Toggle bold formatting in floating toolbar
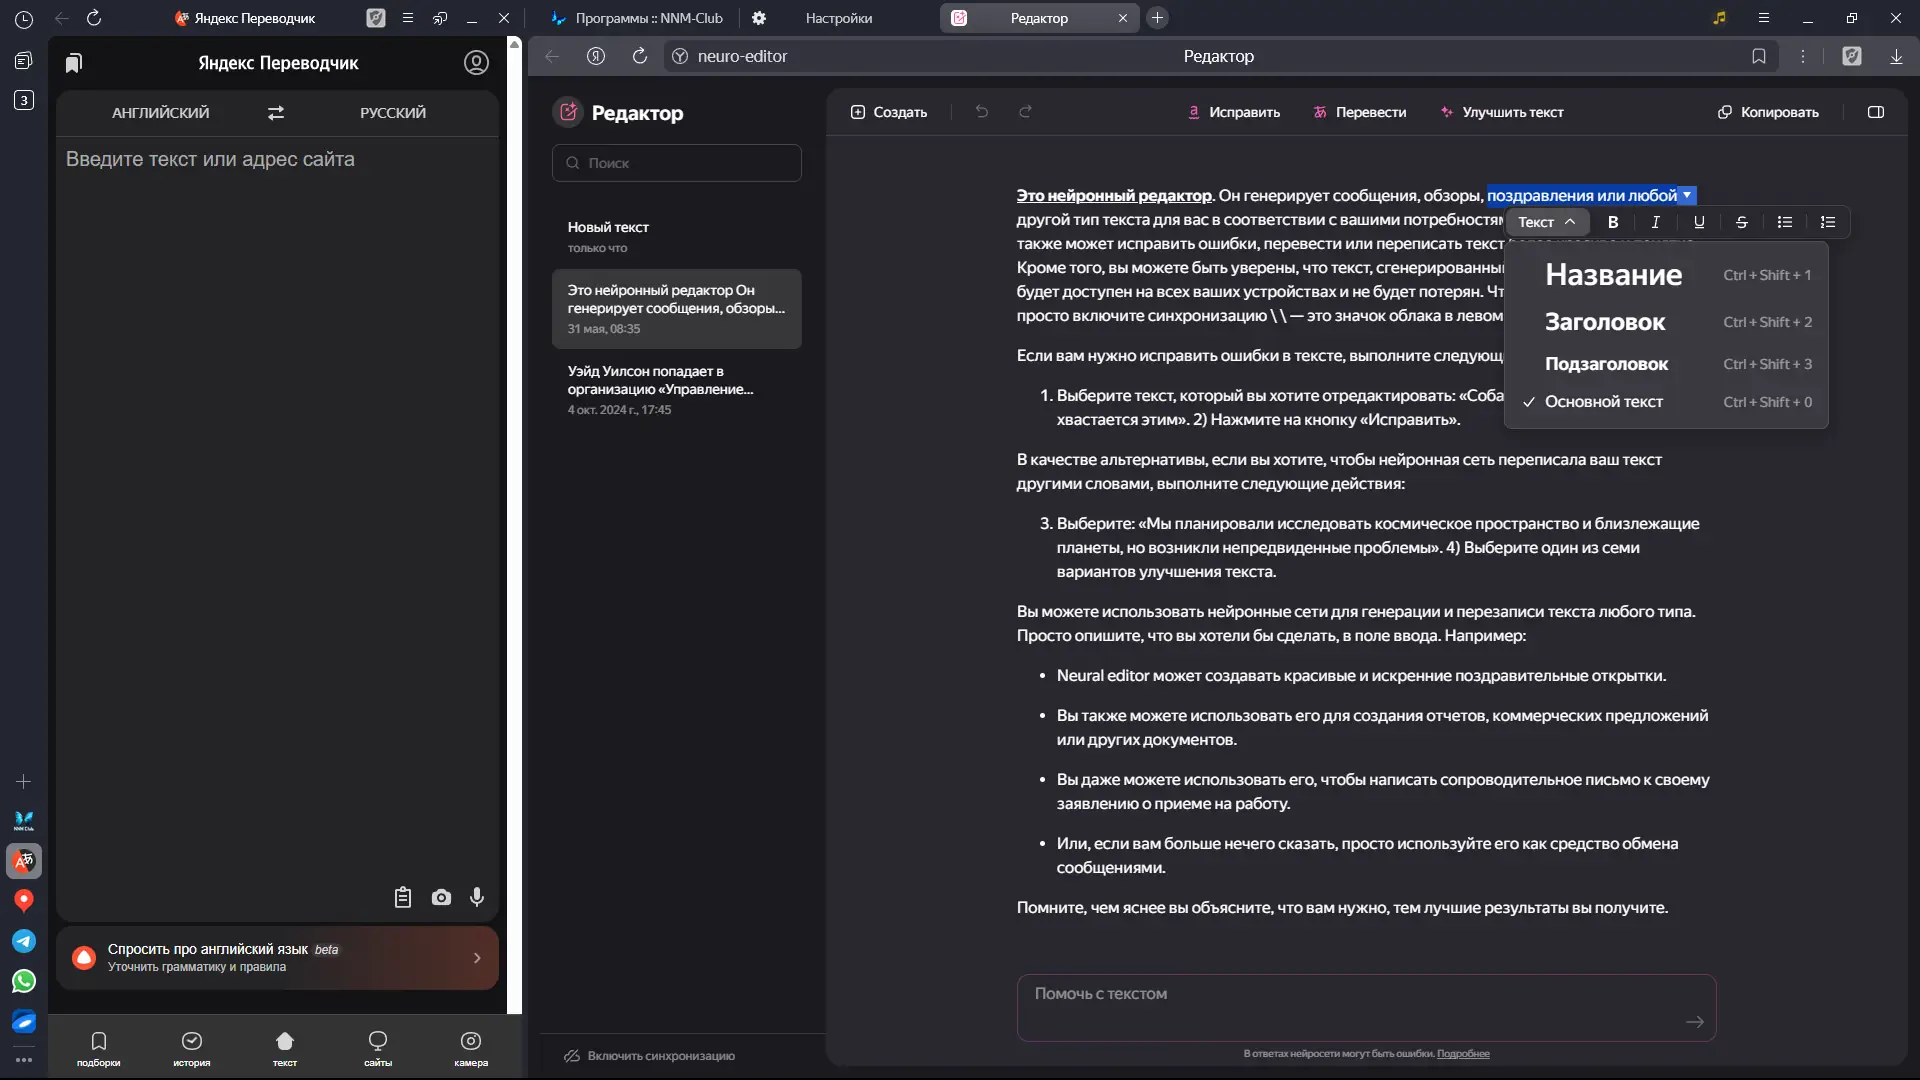 tap(1613, 222)
